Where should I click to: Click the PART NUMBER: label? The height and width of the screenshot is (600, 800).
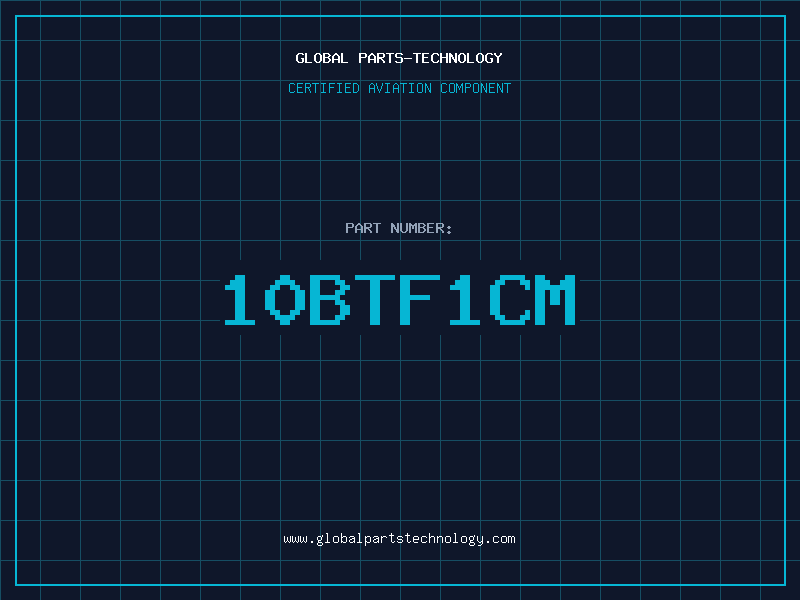click(x=399, y=228)
